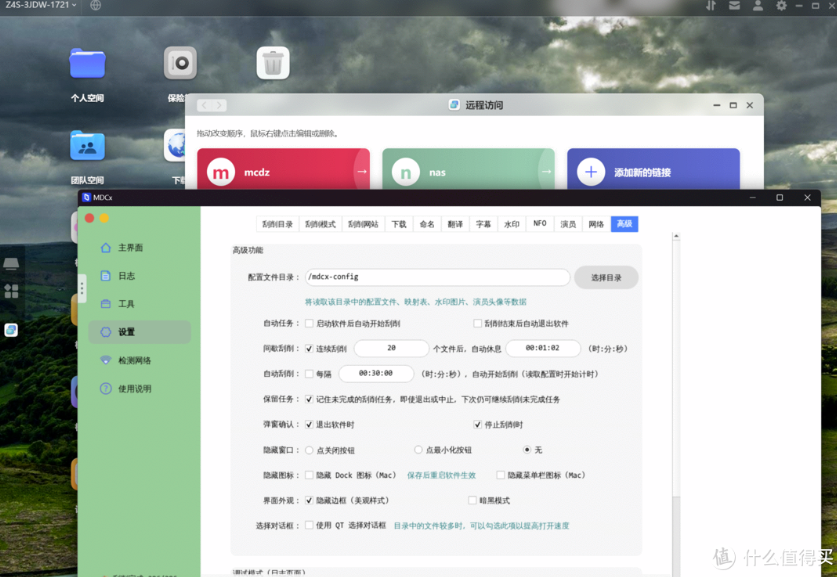Focus the 配置文件目录 path field
This screenshot has width=837, height=577.
[x=438, y=277]
